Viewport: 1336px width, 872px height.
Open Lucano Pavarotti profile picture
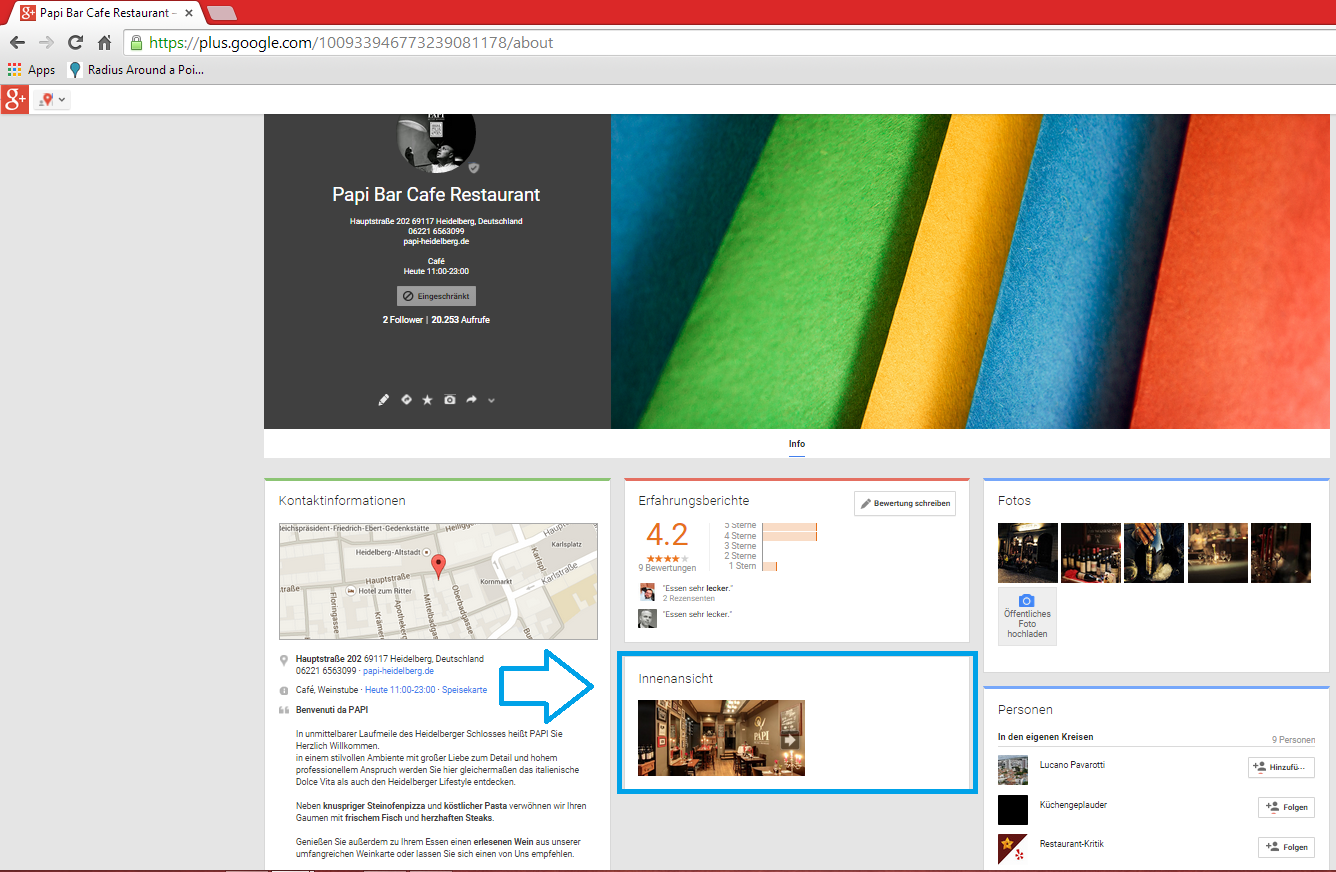coord(1013,770)
